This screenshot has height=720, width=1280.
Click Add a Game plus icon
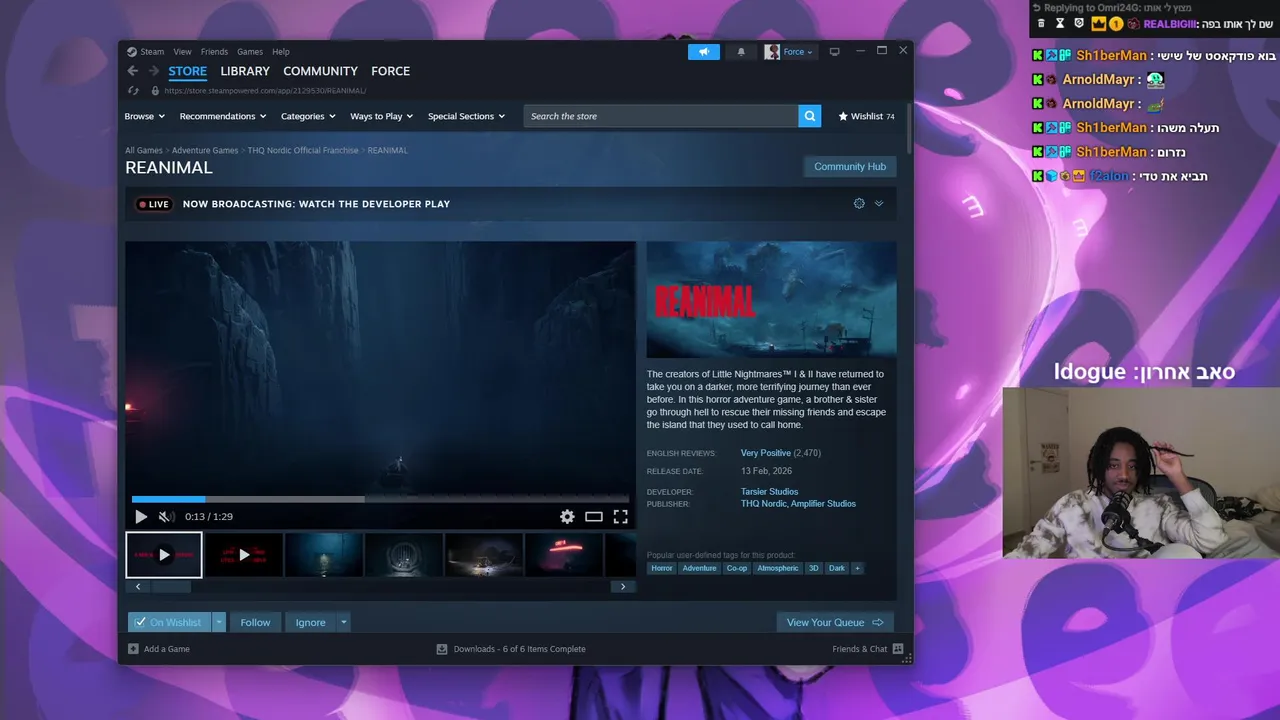tap(133, 649)
